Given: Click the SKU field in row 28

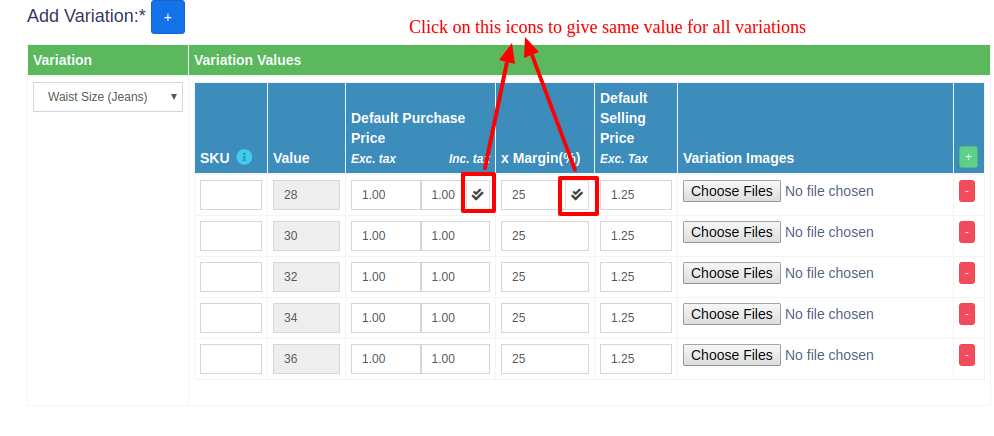Looking at the screenshot, I should [231, 195].
